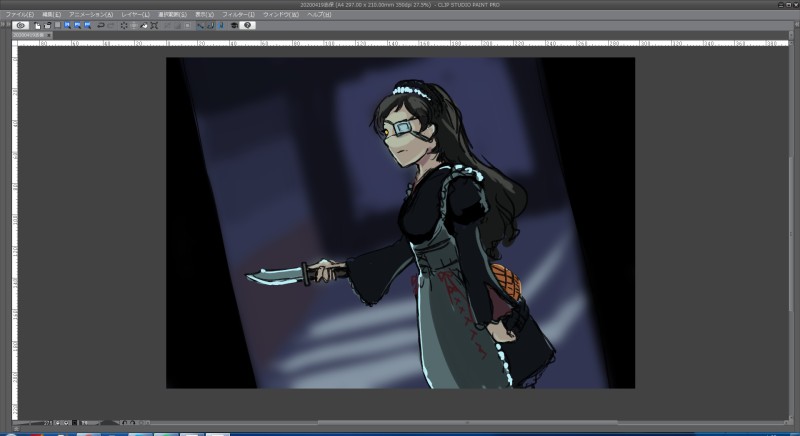Click the zoom percentage field at bottom
The width and height of the screenshot is (800, 436).
[x=47, y=423]
